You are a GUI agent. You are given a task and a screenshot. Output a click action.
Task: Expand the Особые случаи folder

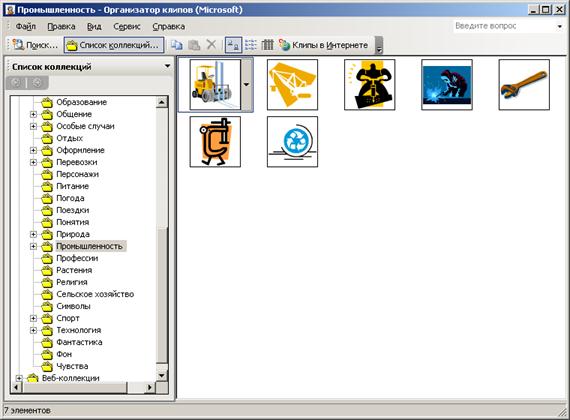click(x=33, y=126)
